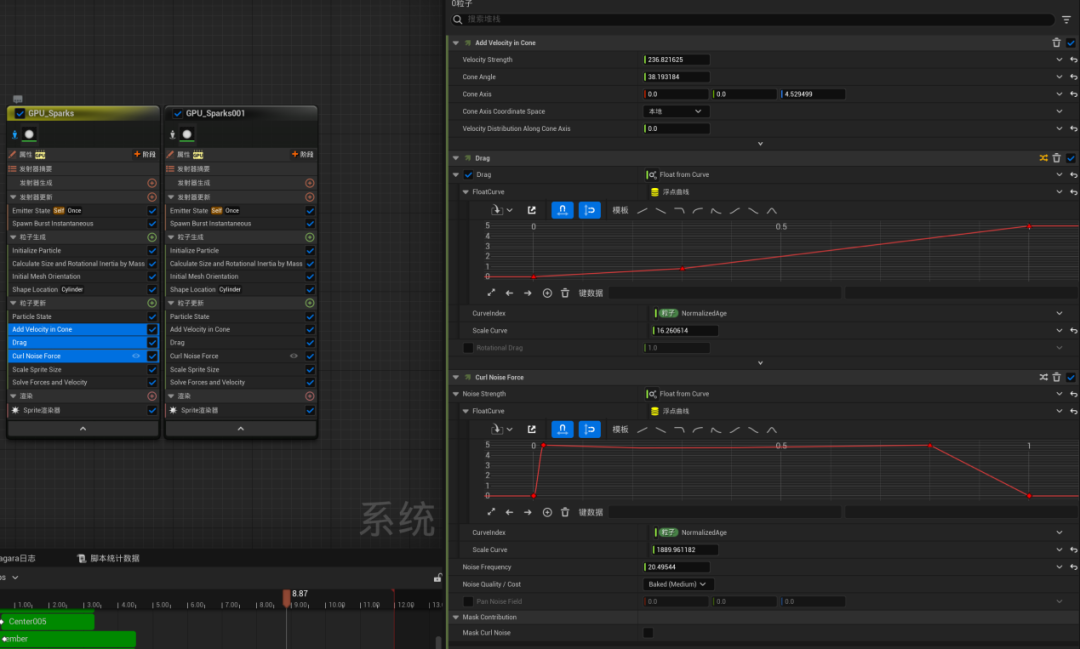Add a stage to GPU_Sparks001 emitter
The image size is (1080, 649).
pyautogui.click(x=303, y=154)
